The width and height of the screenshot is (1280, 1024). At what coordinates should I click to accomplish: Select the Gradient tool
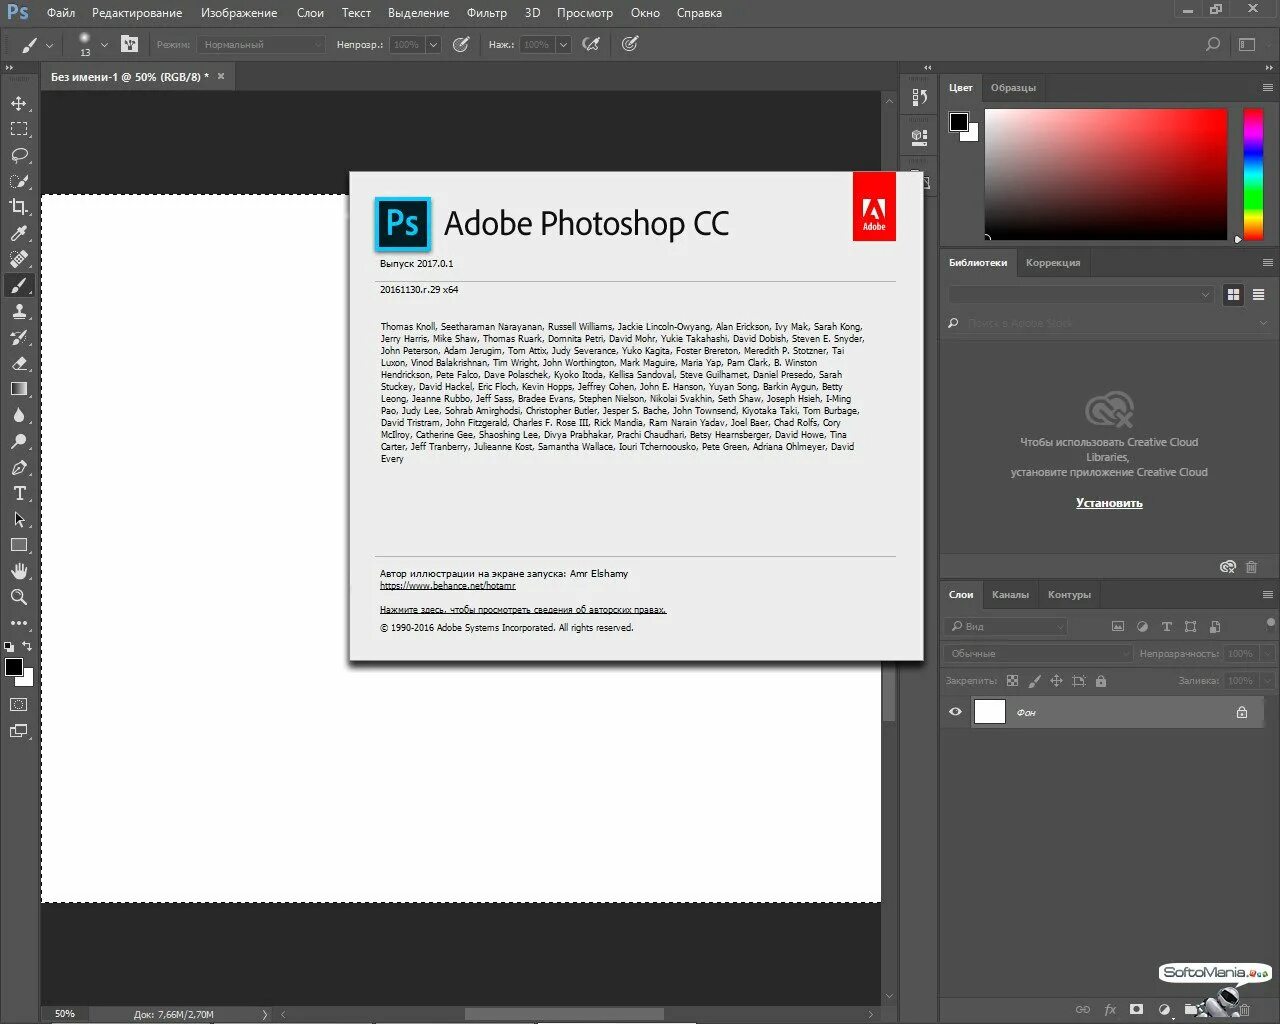click(x=19, y=389)
